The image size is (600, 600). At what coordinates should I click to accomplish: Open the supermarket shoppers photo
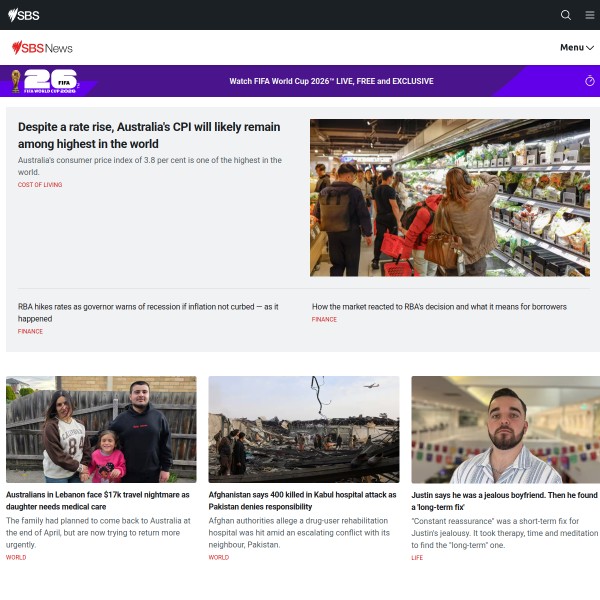coord(450,197)
